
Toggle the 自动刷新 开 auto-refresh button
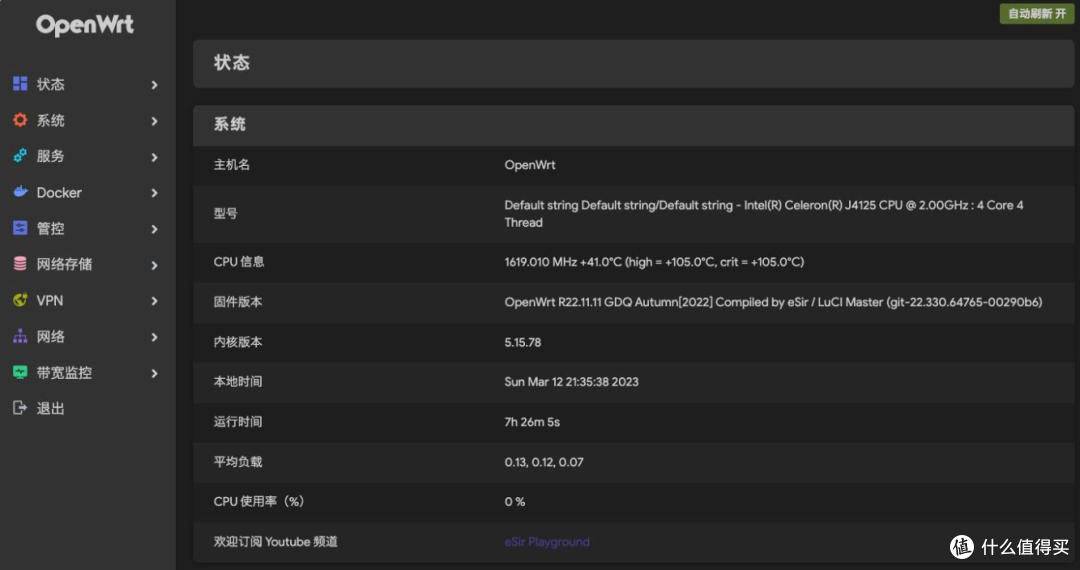click(x=1037, y=14)
